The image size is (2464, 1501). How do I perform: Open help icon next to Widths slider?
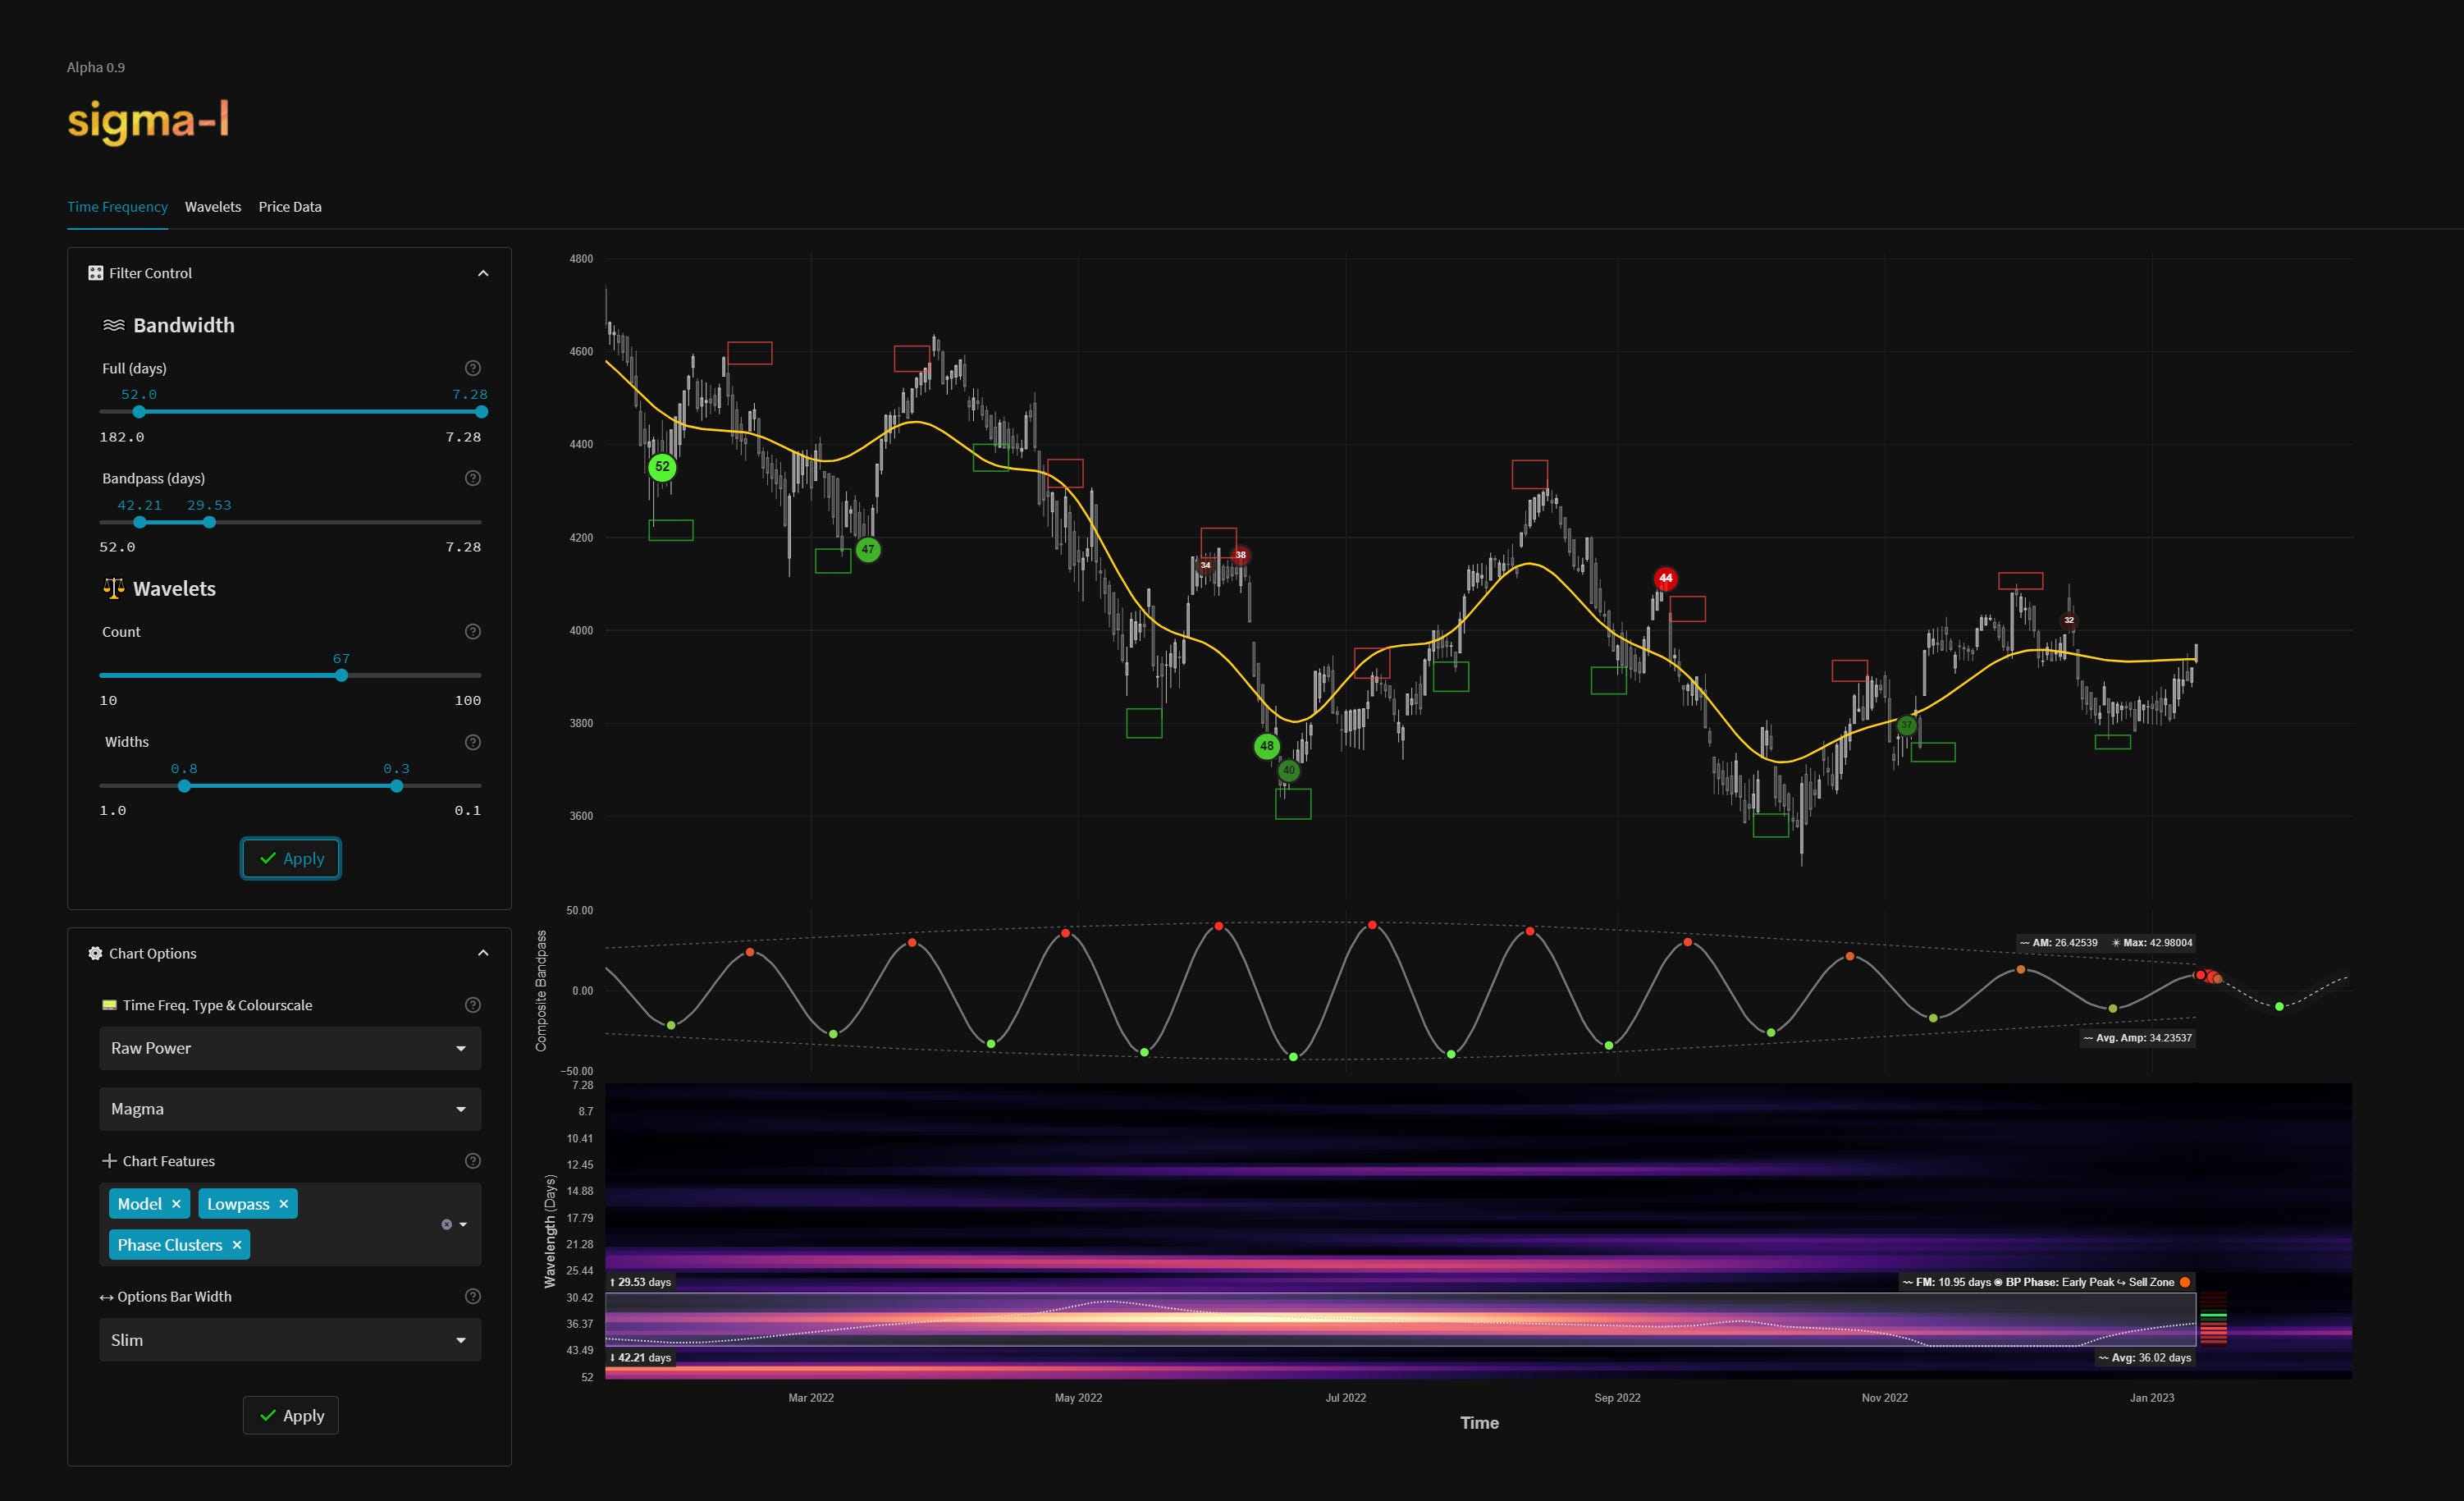click(471, 741)
